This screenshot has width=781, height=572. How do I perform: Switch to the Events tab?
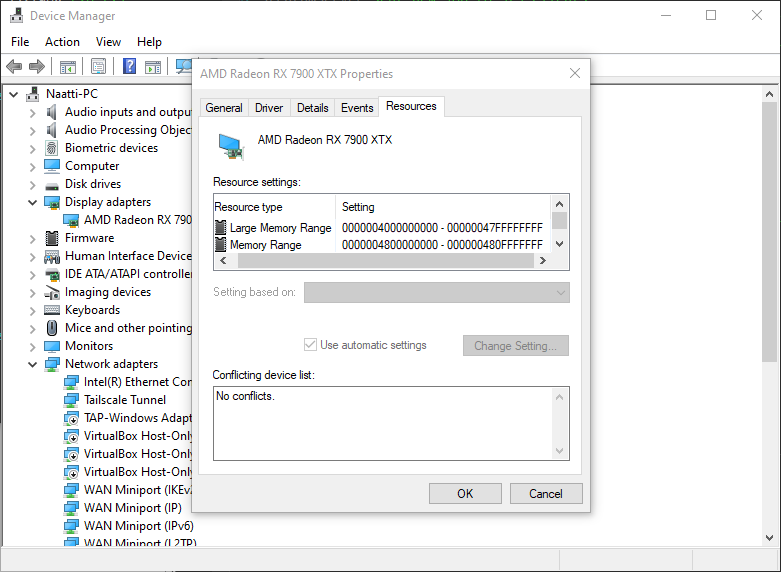pos(357,108)
